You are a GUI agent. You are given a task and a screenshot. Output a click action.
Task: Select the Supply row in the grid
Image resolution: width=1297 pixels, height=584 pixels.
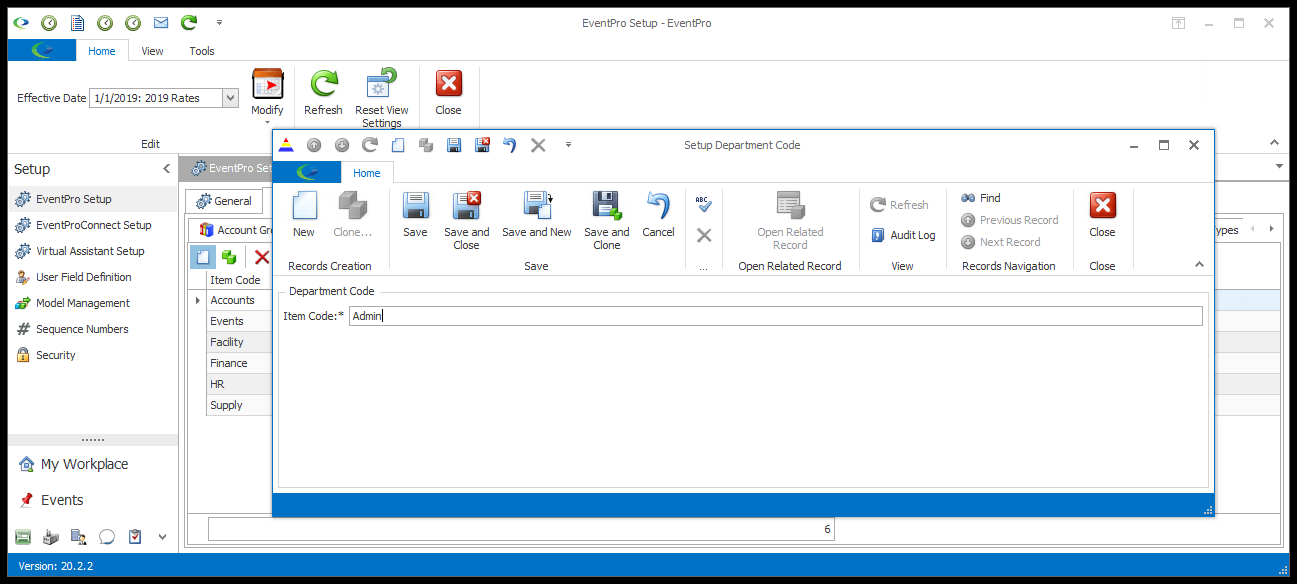click(238, 405)
